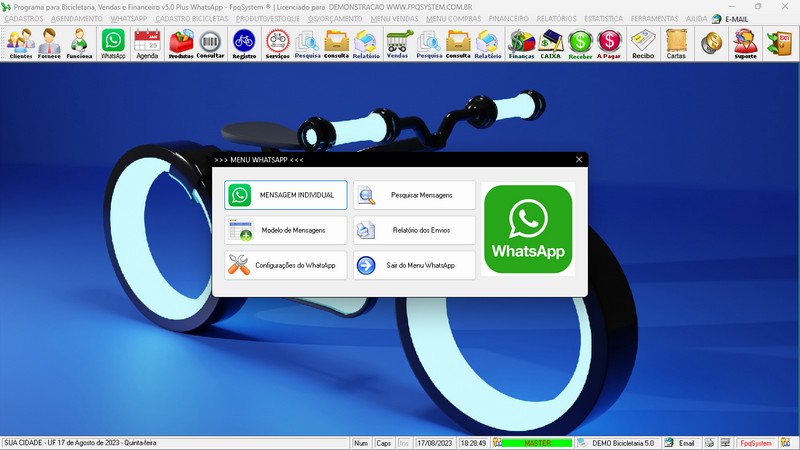This screenshot has height=450, width=800.
Task: Open the FINANCEIRO menu
Action: (509, 18)
